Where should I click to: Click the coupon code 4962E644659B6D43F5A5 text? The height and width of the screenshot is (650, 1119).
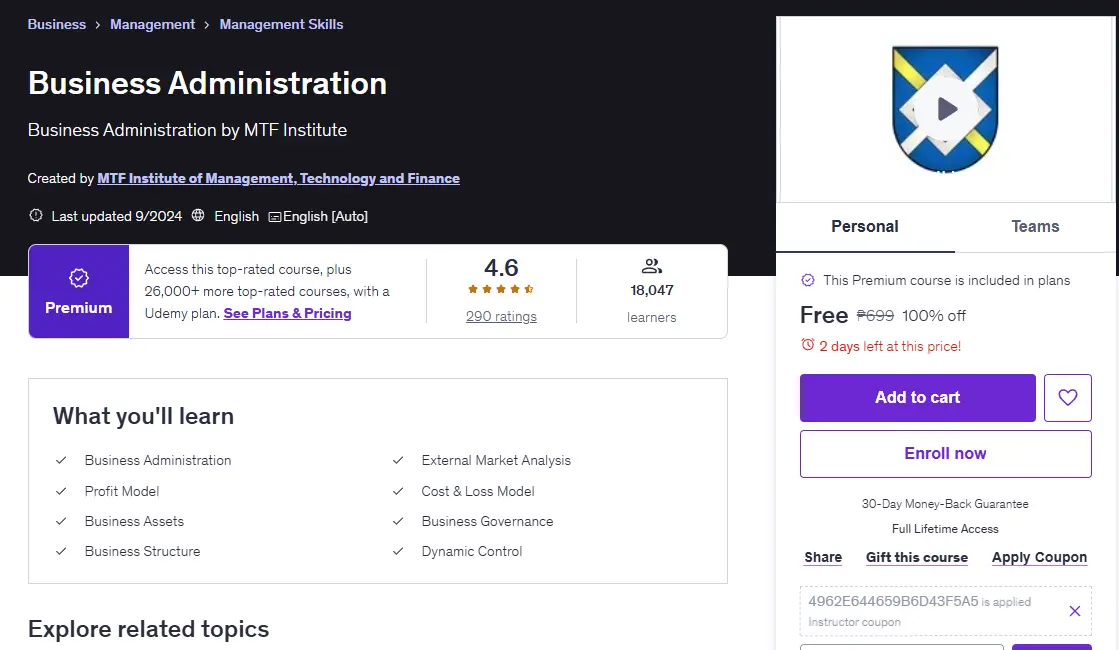pyautogui.click(x=893, y=601)
